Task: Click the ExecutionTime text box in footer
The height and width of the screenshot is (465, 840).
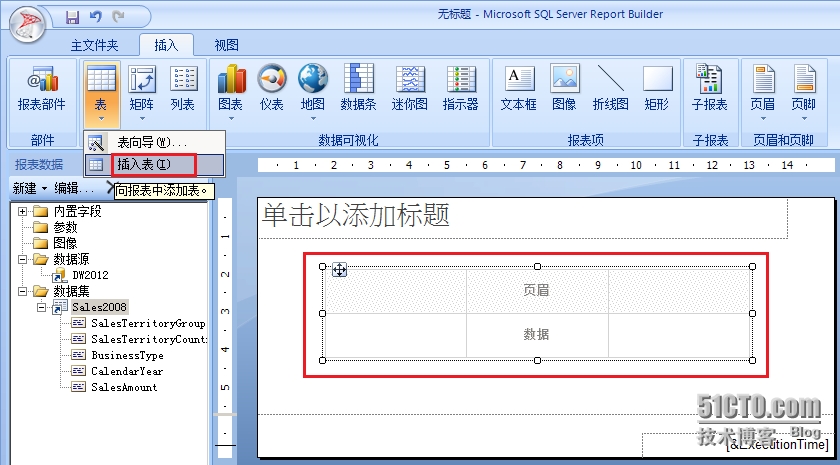Action: click(738, 444)
